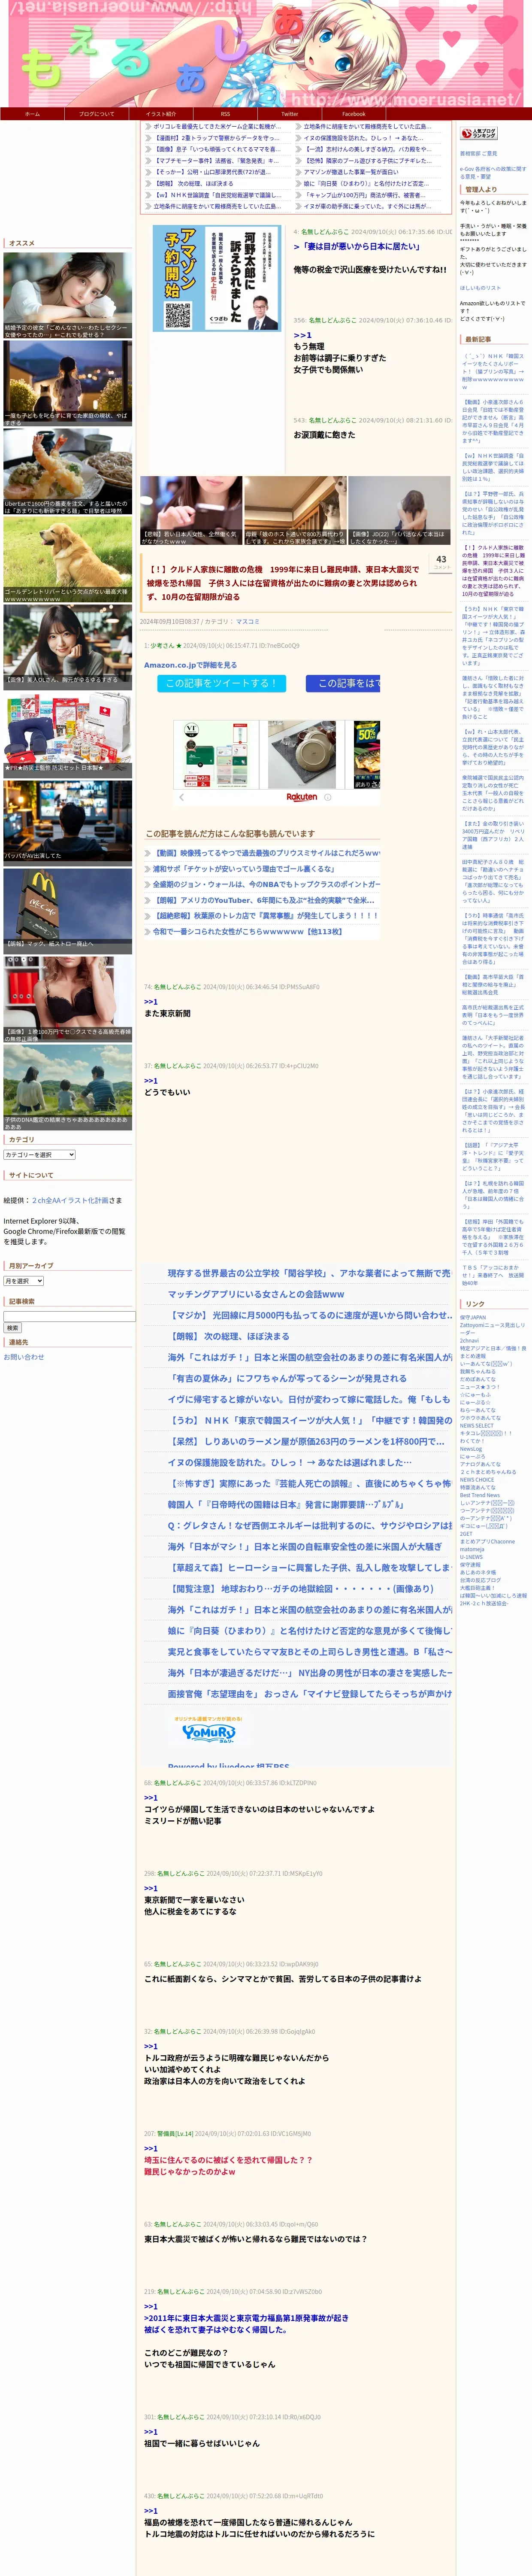Open 【閲覧注意】地球おわり…ガチの地獄絵図 link
Image resolution: width=532 pixels, height=2576 pixels.
(x=301, y=1588)
